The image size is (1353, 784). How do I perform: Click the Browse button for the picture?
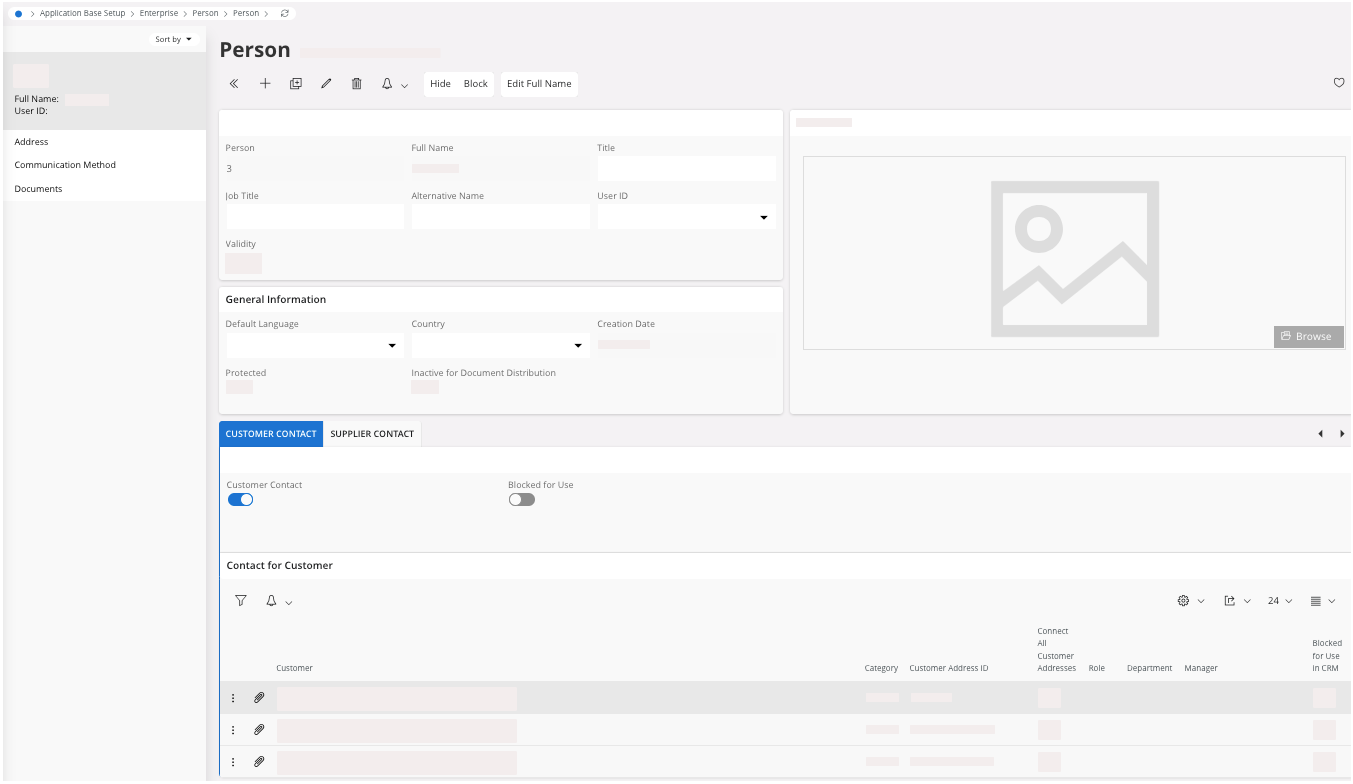[1308, 336]
